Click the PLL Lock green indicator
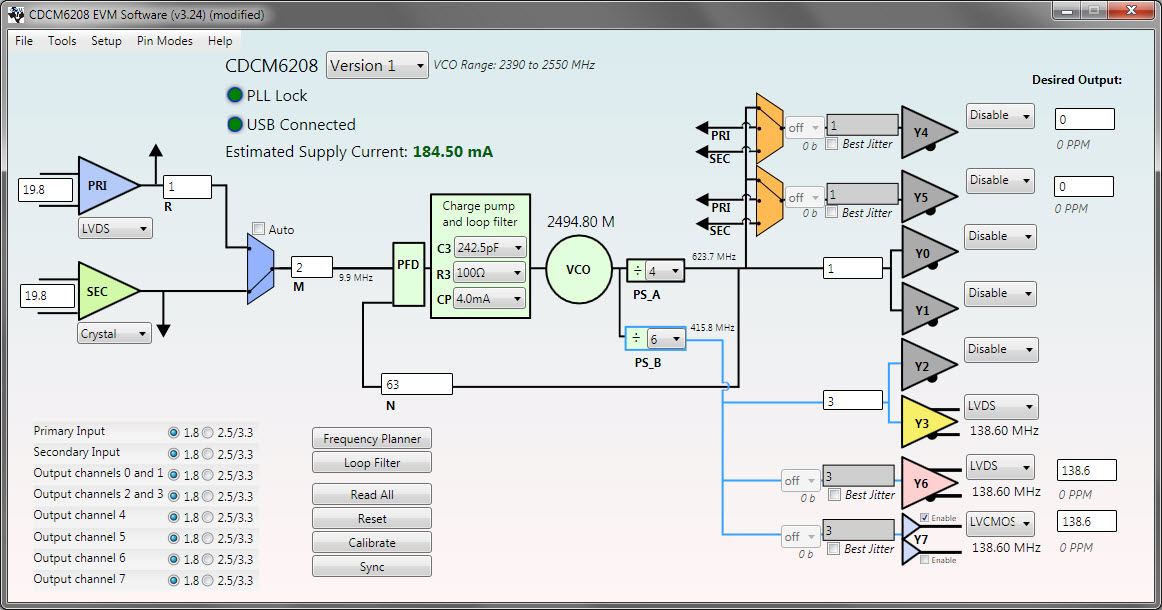Image resolution: width=1162 pixels, height=610 pixels. point(235,95)
